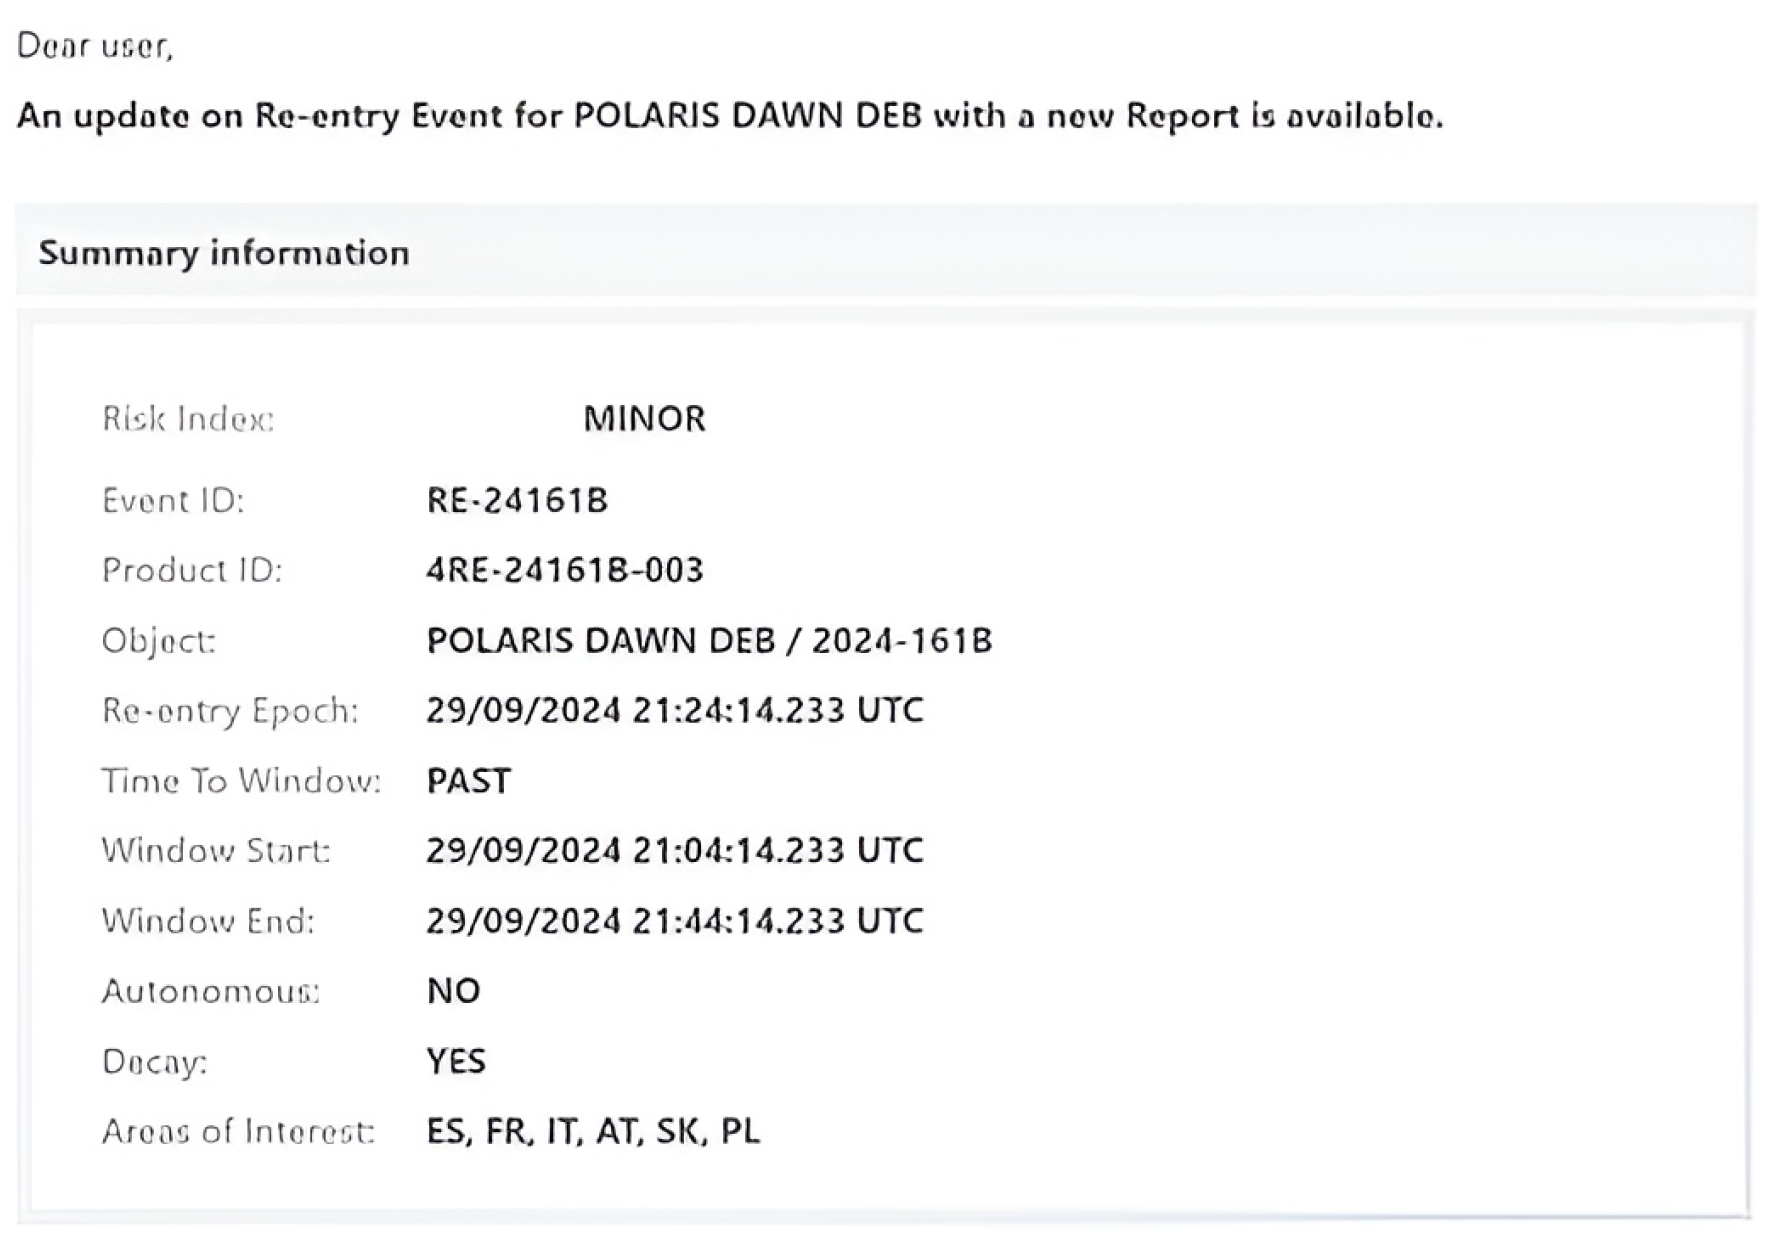Select the Re-entry Epoch timestamp 21:24:14.233 UTC
The height and width of the screenshot is (1240, 1768).
click(x=675, y=710)
